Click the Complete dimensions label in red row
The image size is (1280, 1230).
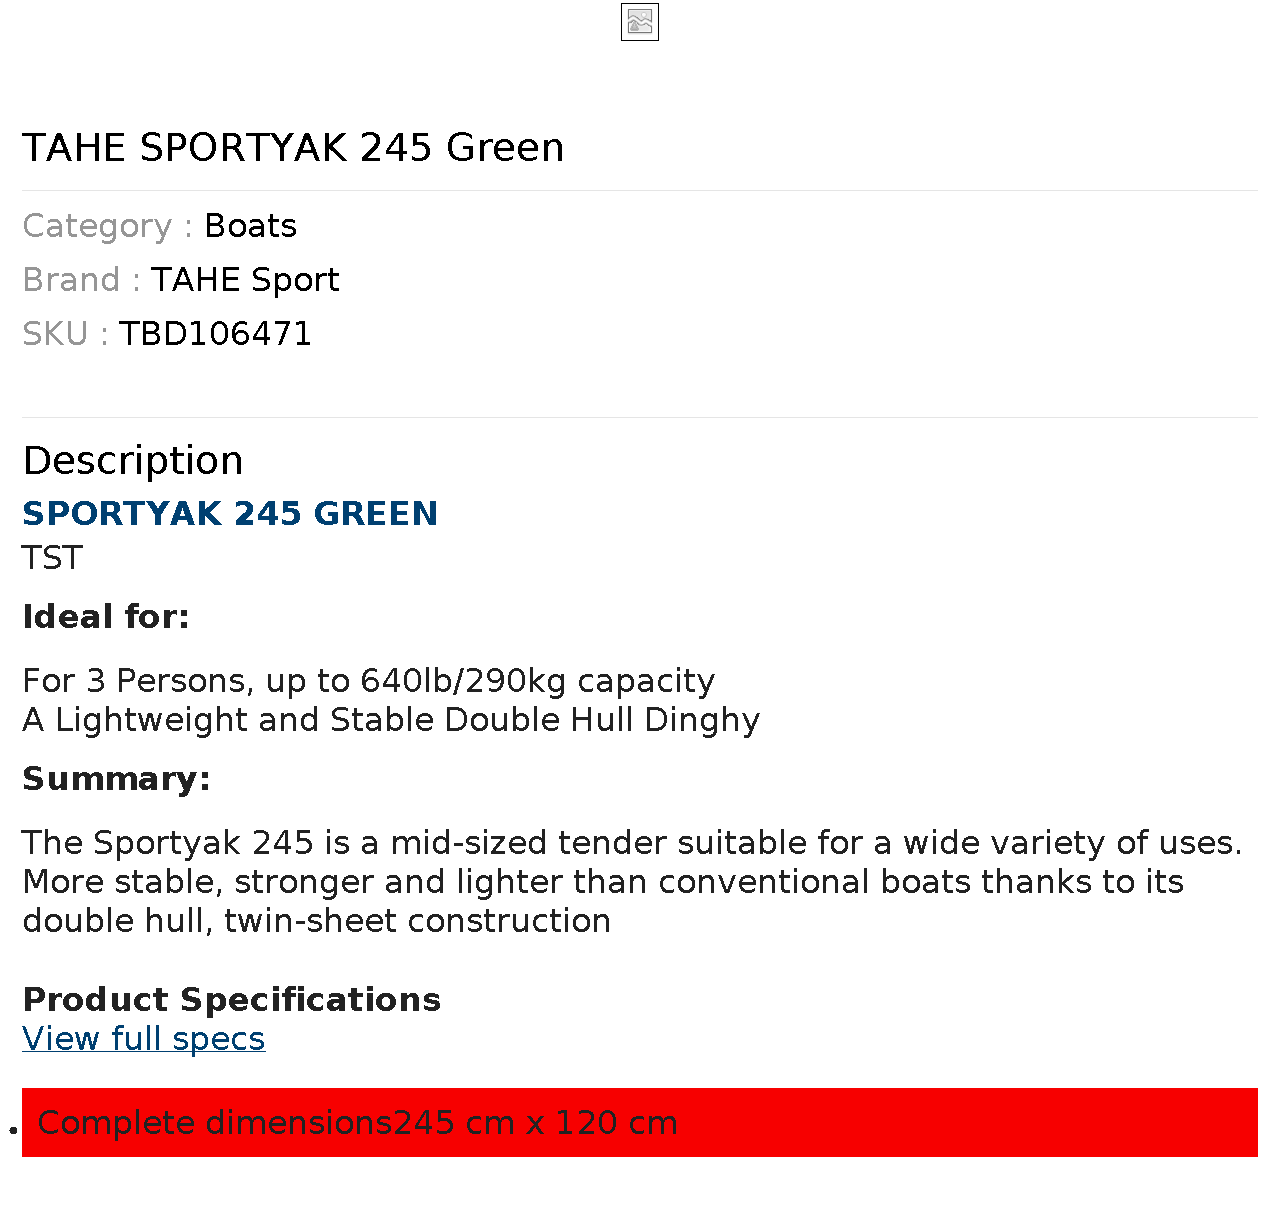(214, 1123)
